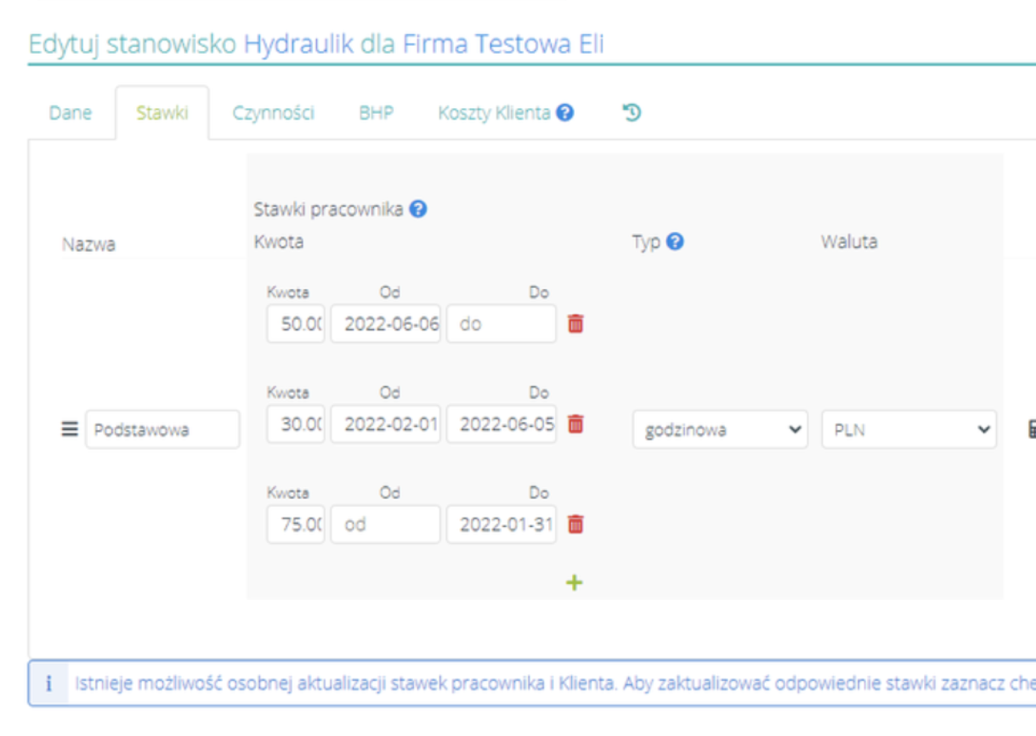Switch to the Czynności tab
This screenshot has width=1036, height=736.
pyautogui.click(x=273, y=113)
